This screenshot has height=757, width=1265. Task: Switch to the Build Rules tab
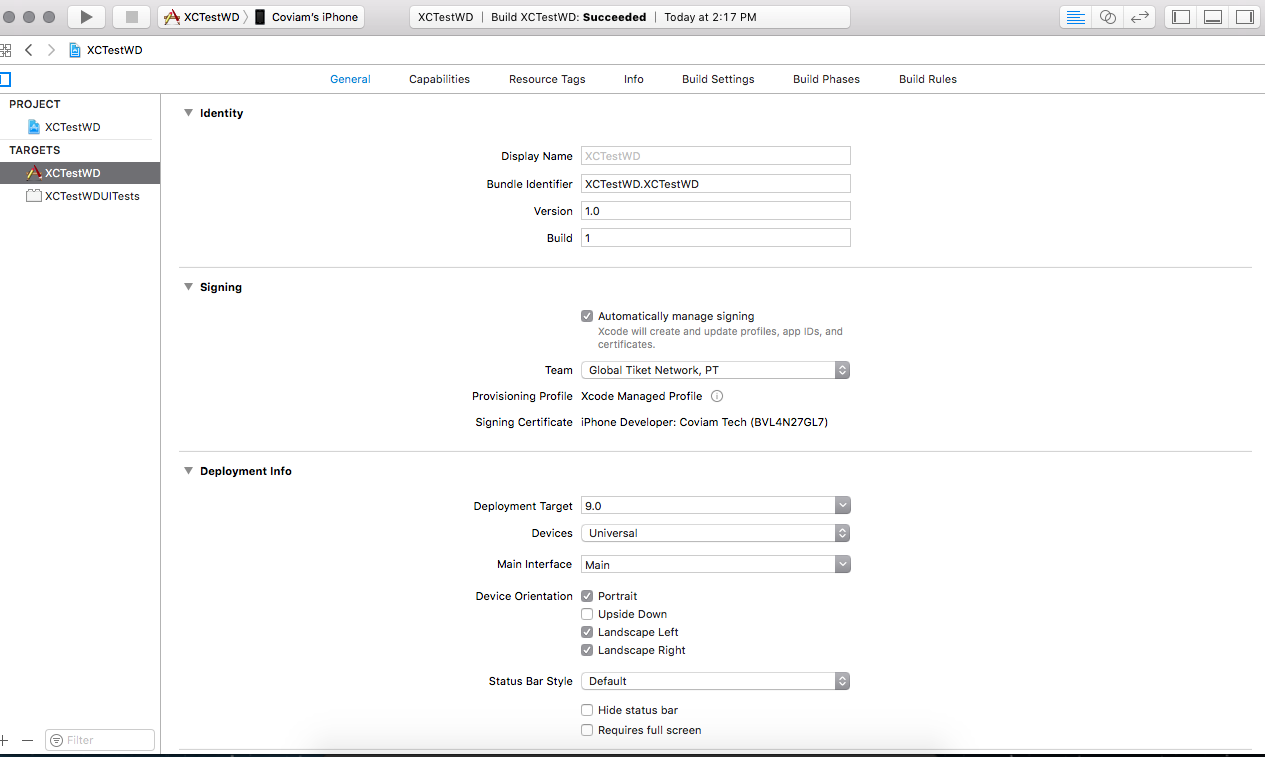[928, 79]
